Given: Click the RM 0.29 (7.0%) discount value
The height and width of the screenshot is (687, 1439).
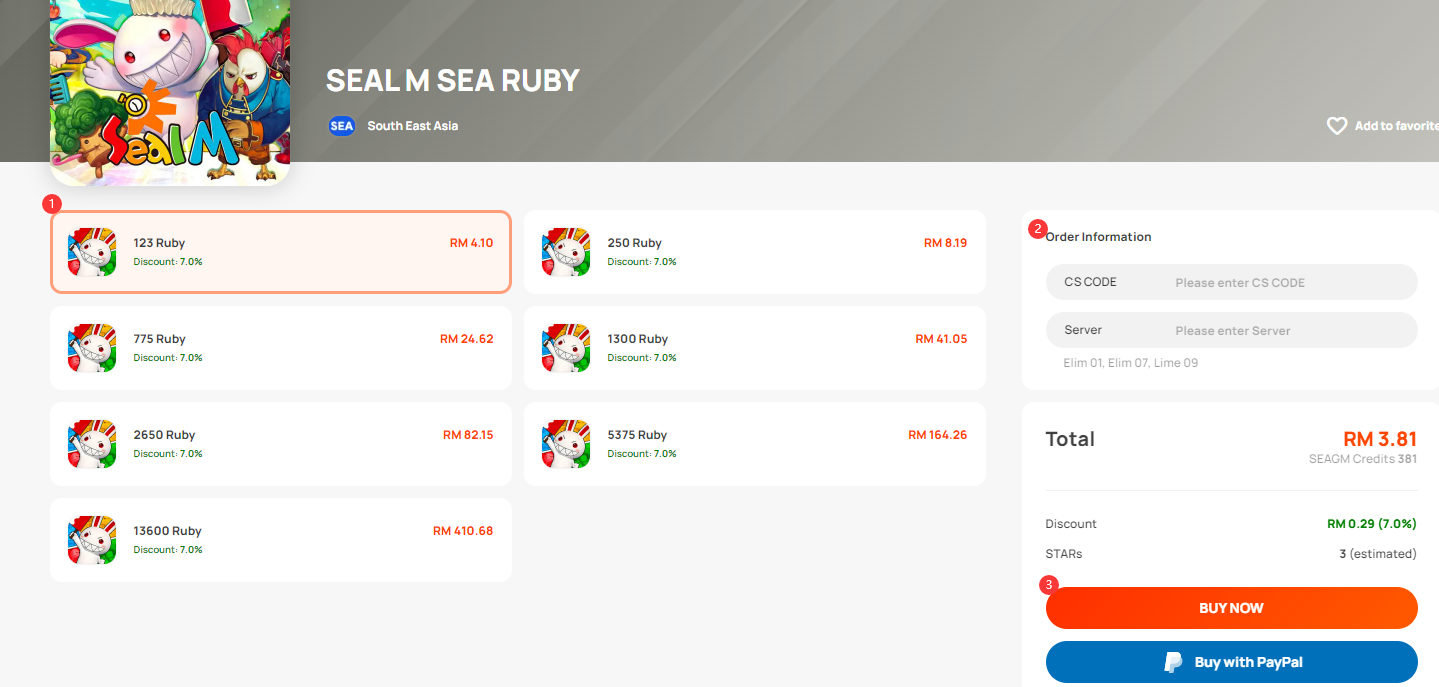Looking at the screenshot, I should [x=1372, y=524].
